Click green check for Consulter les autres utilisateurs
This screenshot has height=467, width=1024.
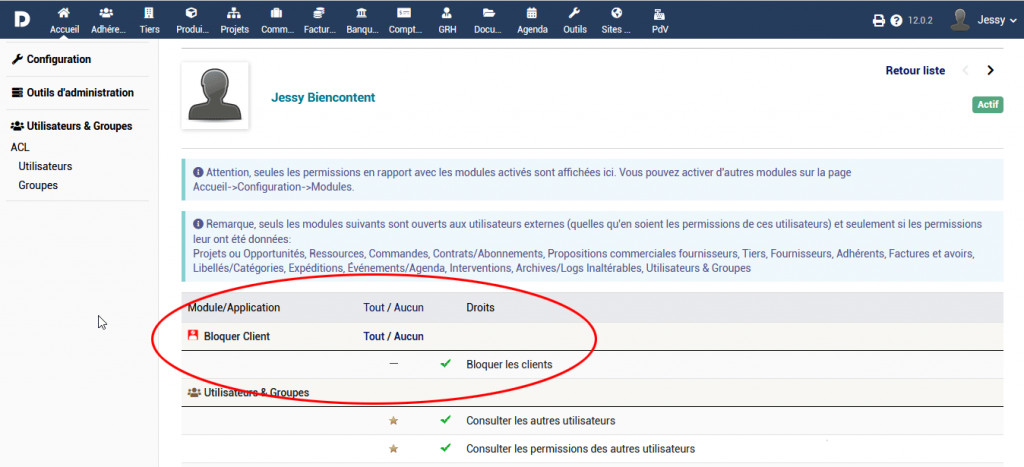coord(446,420)
